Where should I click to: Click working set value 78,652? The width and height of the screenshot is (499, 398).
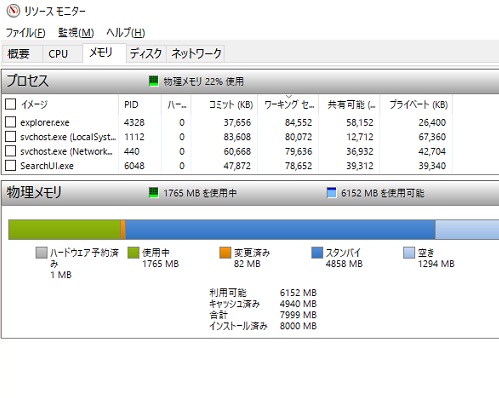click(x=298, y=166)
